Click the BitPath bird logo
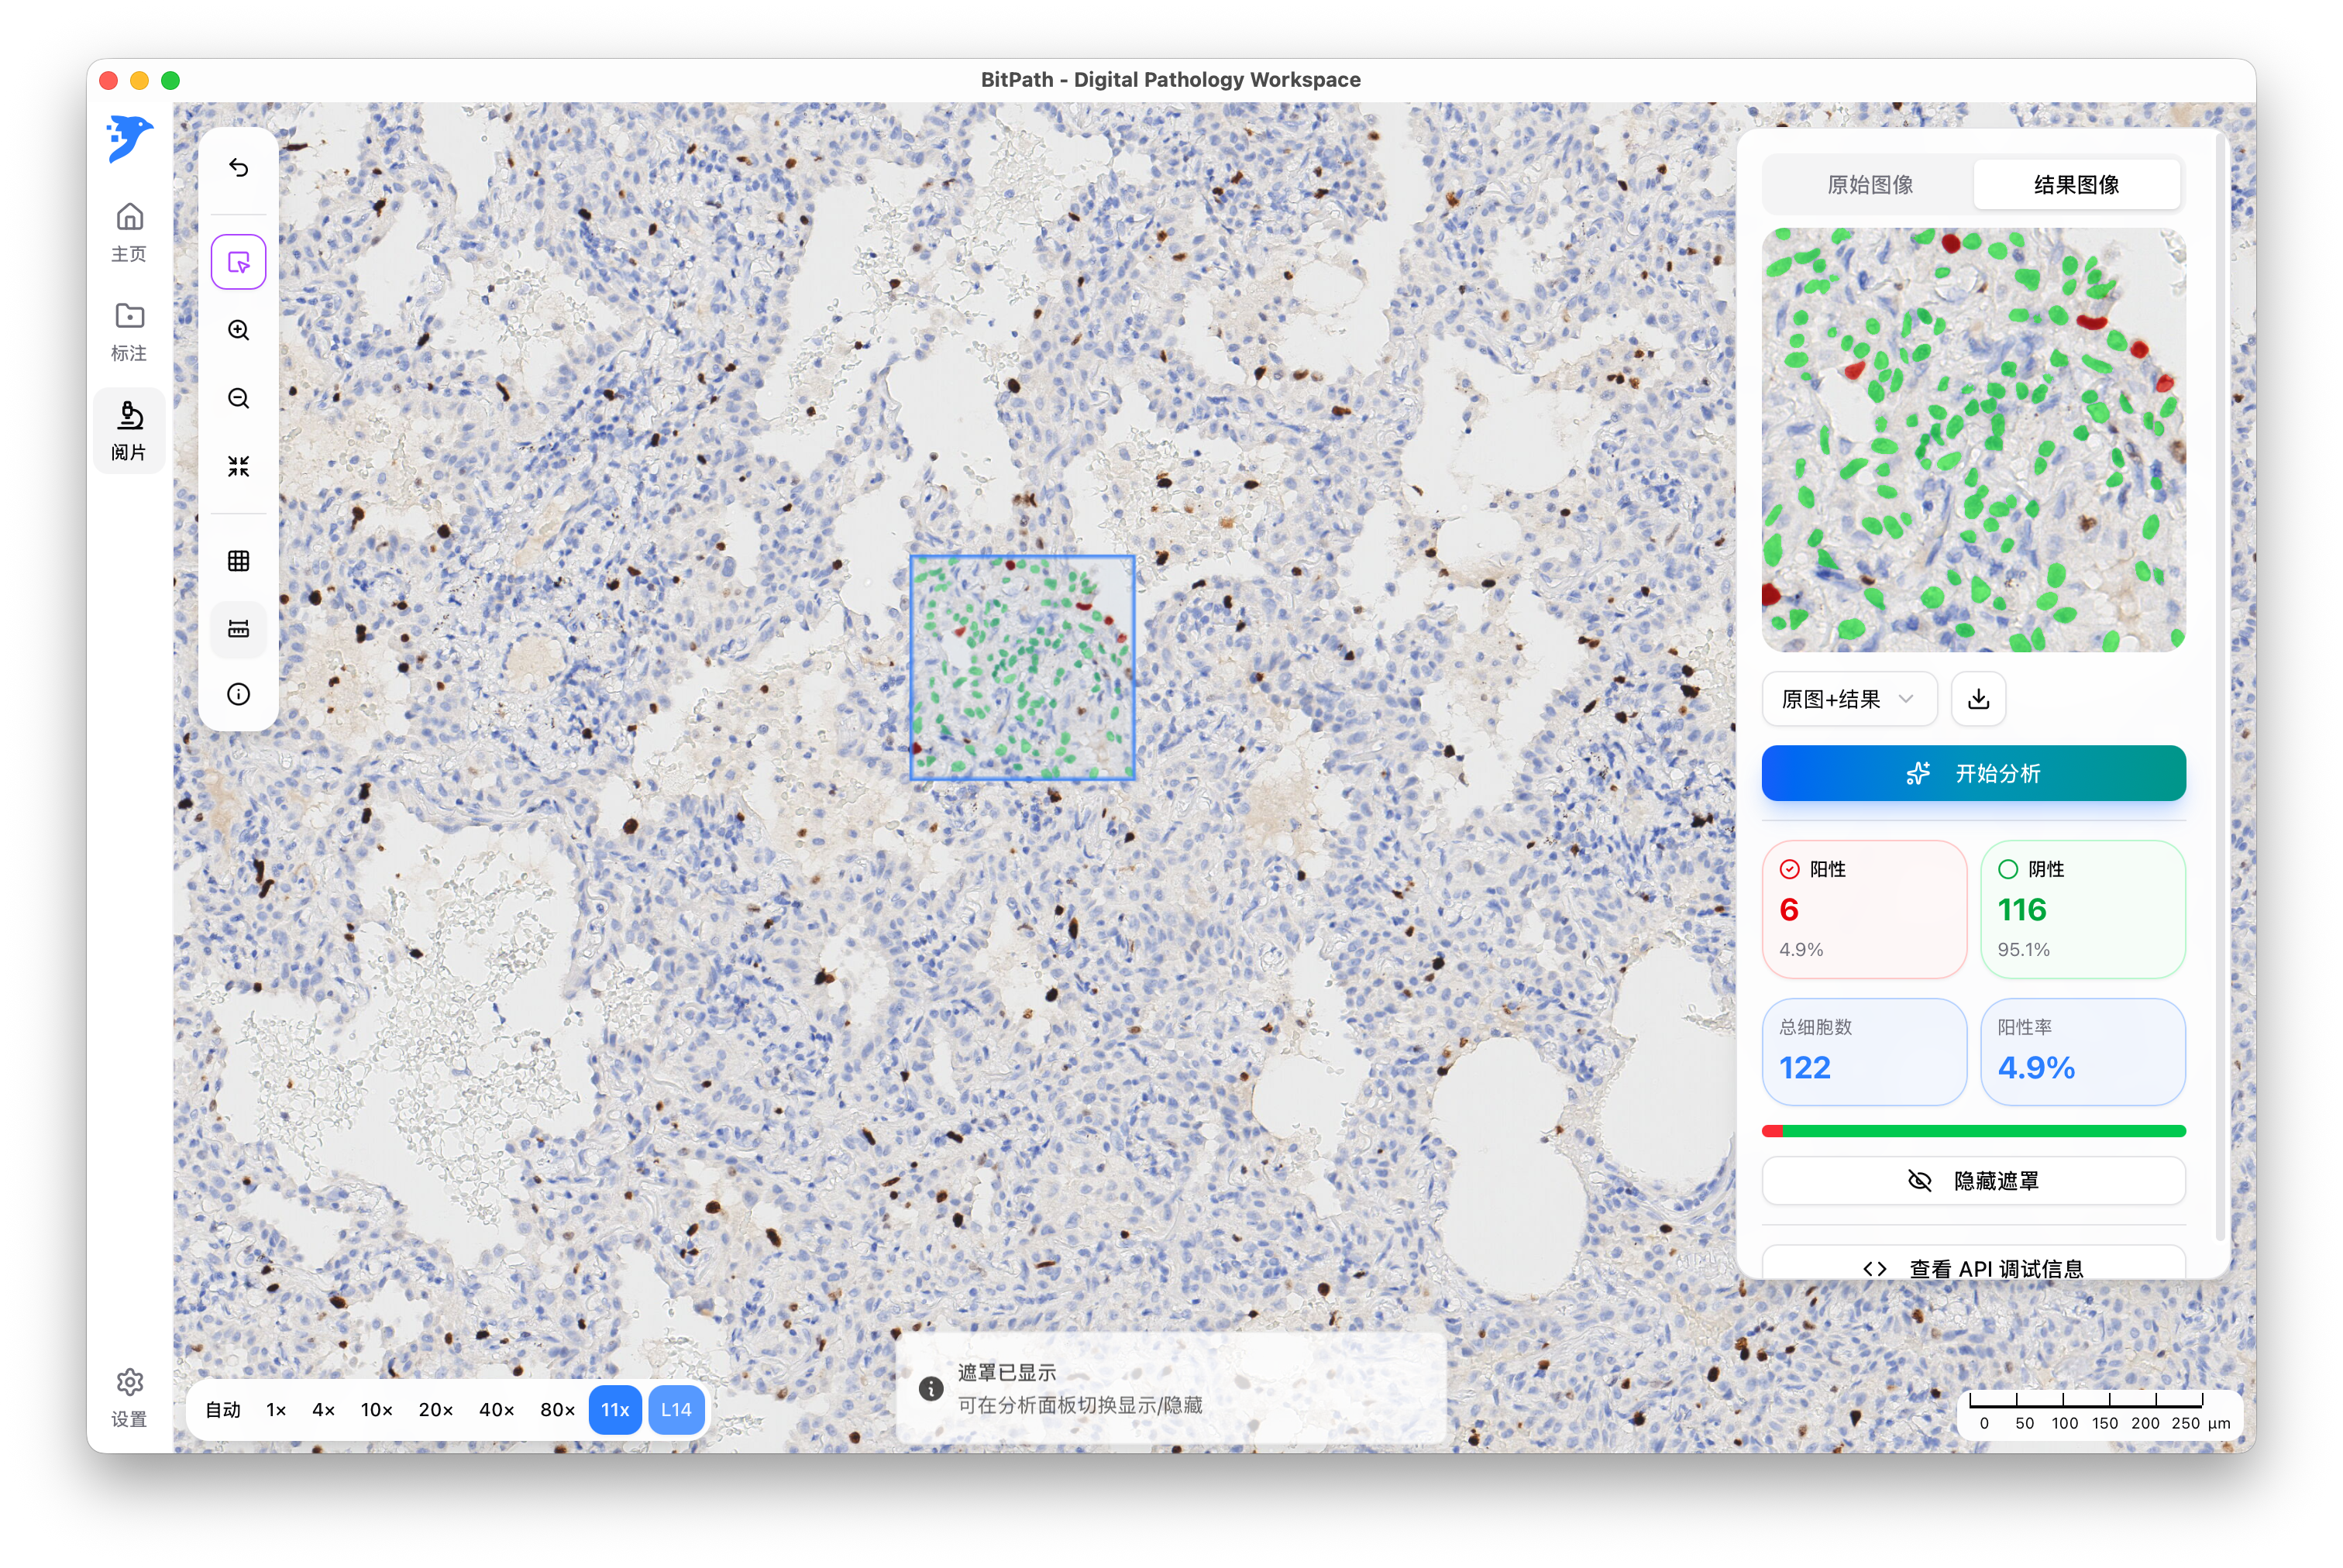Screen dimensions: 2343x1568 point(129,138)
